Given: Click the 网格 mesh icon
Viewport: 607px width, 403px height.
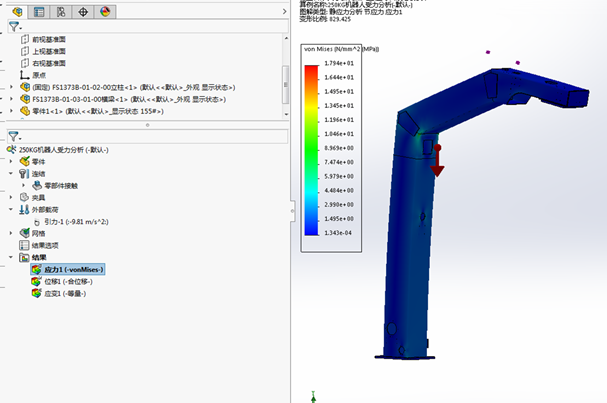Looking at the screenshot, I should click(x=25, y=233).
